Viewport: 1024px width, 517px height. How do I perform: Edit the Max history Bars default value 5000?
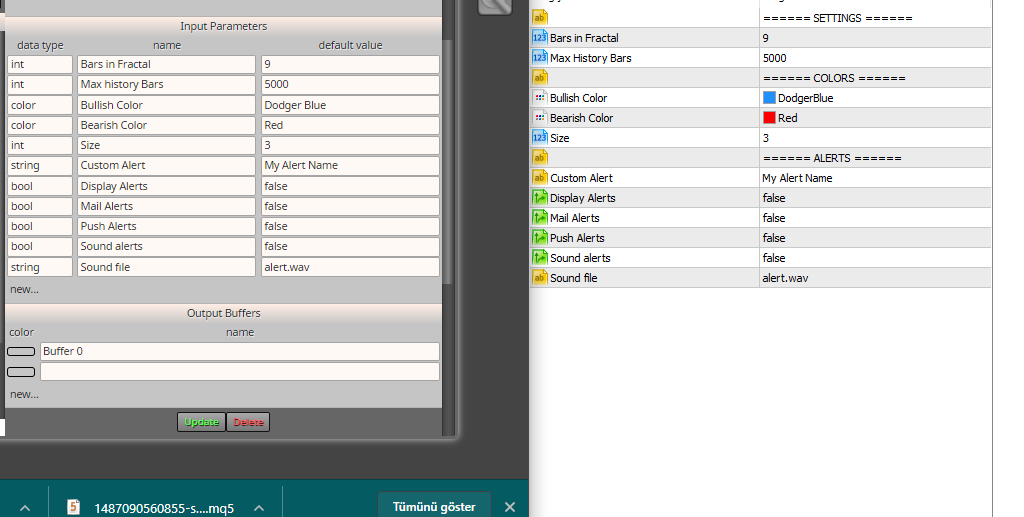point(351,84)
